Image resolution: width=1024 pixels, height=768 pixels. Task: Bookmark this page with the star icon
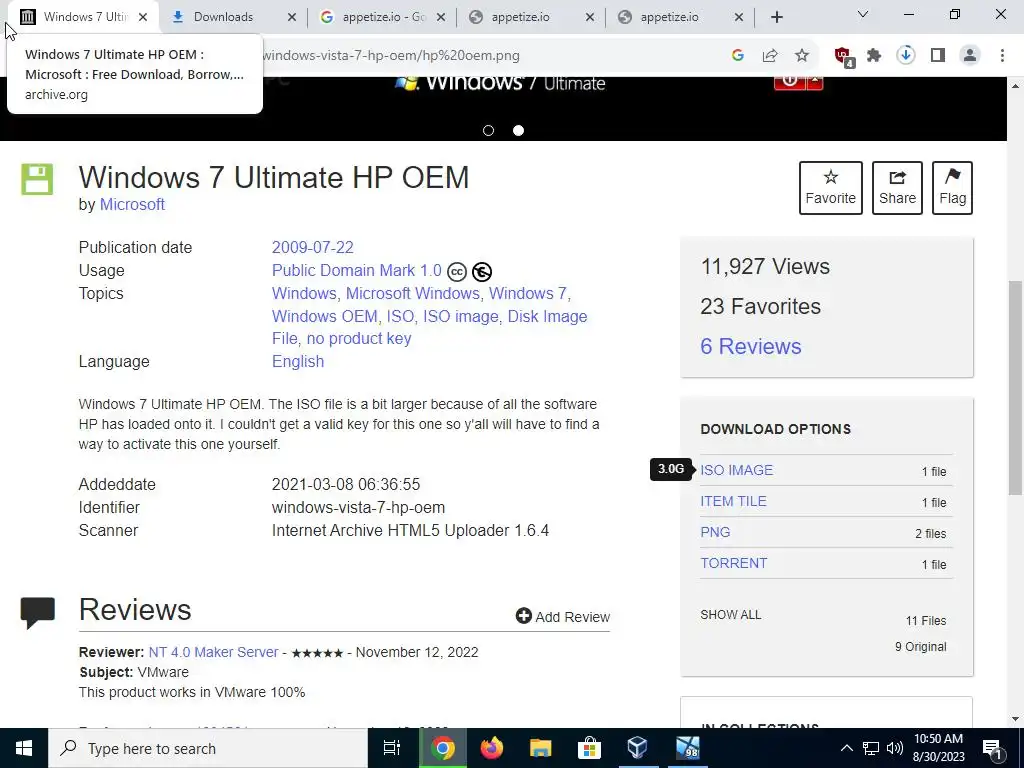[x=802, y=56]
